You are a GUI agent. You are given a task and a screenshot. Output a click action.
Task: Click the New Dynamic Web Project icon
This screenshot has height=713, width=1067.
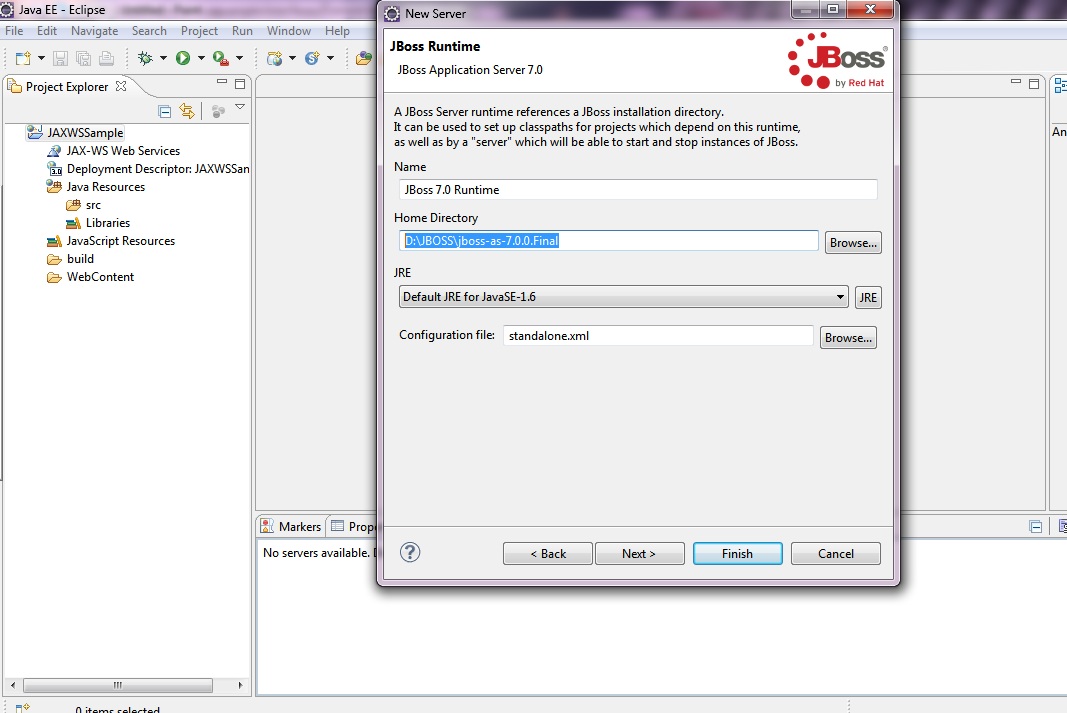(274, 59)
